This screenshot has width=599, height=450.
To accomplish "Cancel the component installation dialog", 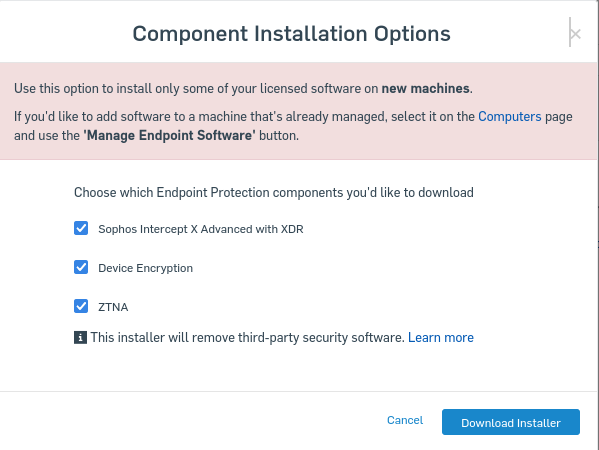I will pyautogui.click(x=405, y=420).
